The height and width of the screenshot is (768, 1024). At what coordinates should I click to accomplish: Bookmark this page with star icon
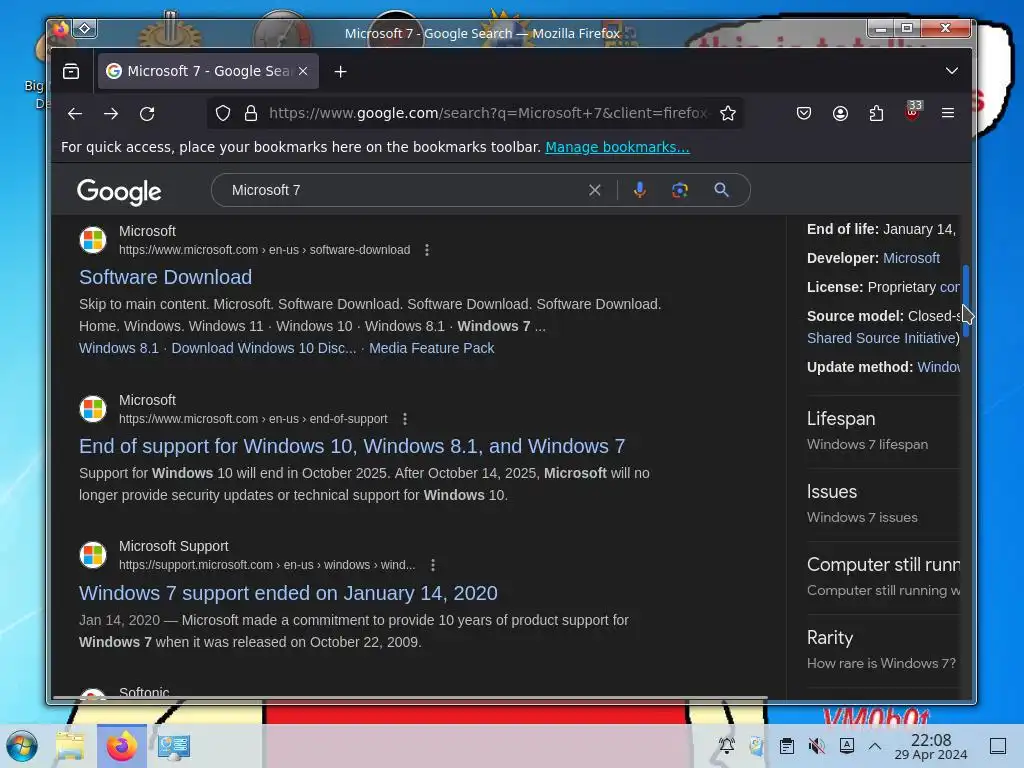pyautogui.click(x=728, y=114)
